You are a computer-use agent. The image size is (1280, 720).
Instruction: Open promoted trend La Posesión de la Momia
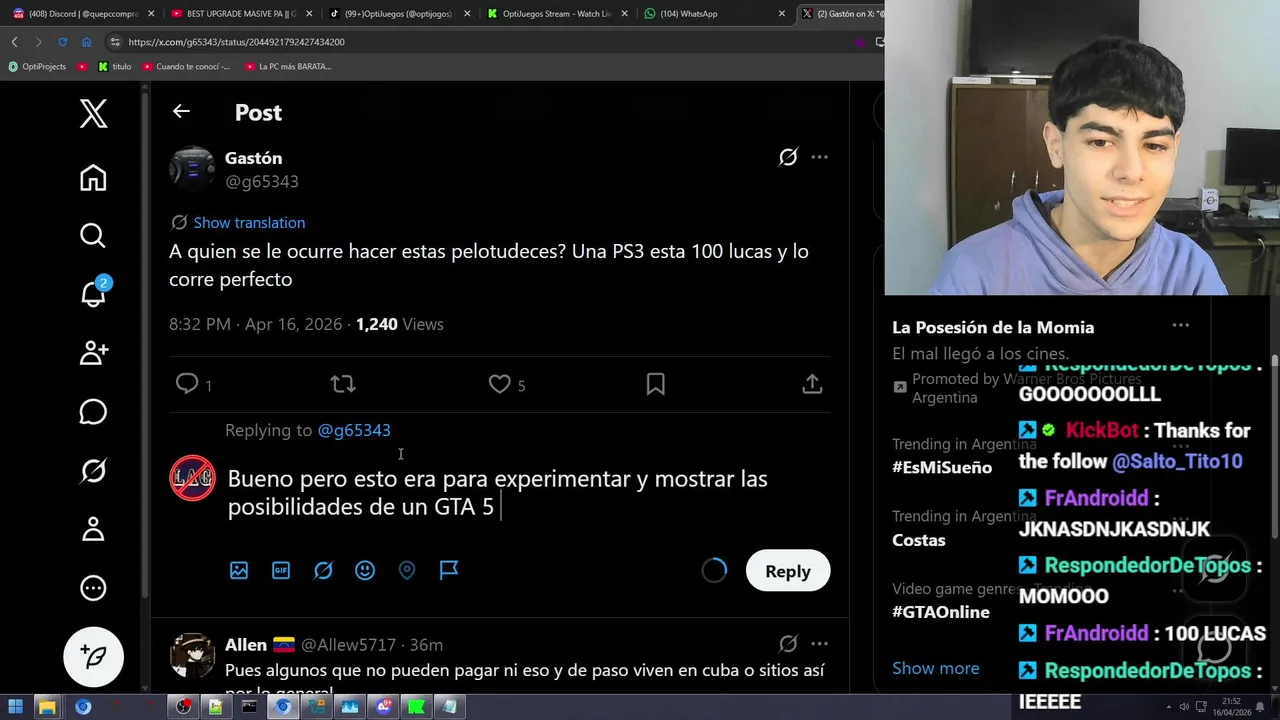[x=993, y=327]
